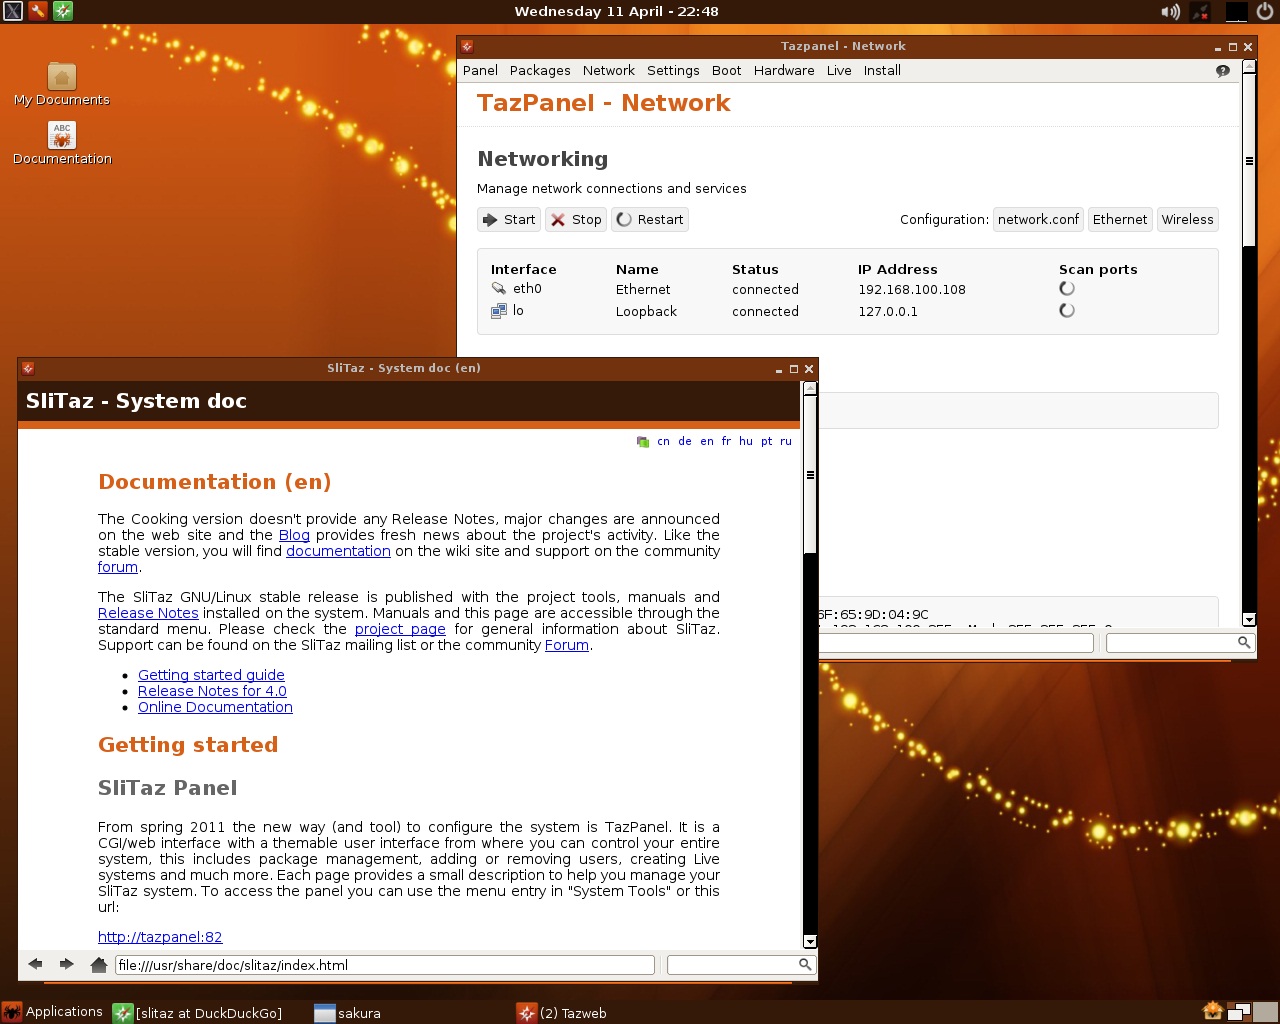Click the orange tray icon in bottom panel
Viewport: 1280px width, 1024px height.
pos(1213,1011)
